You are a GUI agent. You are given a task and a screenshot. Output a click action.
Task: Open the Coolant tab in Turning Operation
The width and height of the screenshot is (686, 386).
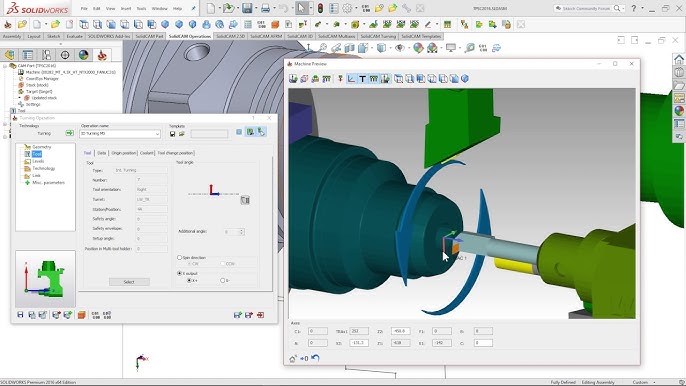(147, 153)
